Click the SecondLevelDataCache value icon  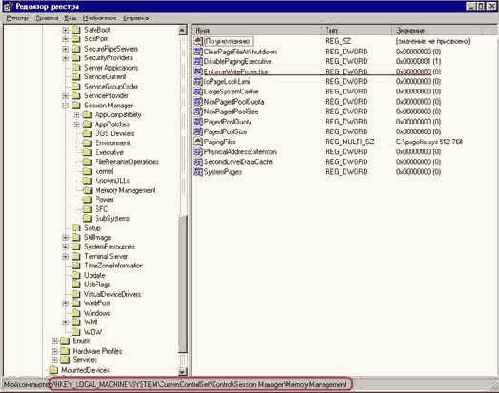coord(198,162)
